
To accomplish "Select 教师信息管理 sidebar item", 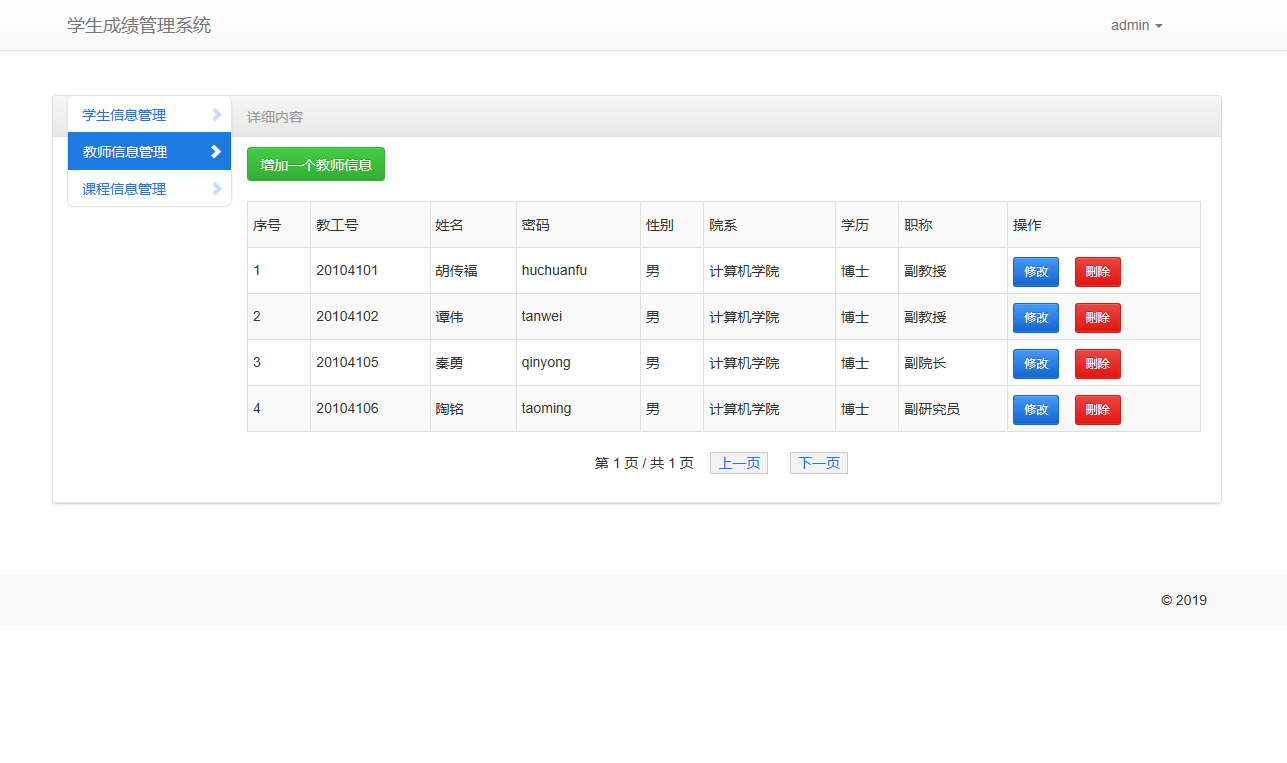I will click(x=125, y=152).
